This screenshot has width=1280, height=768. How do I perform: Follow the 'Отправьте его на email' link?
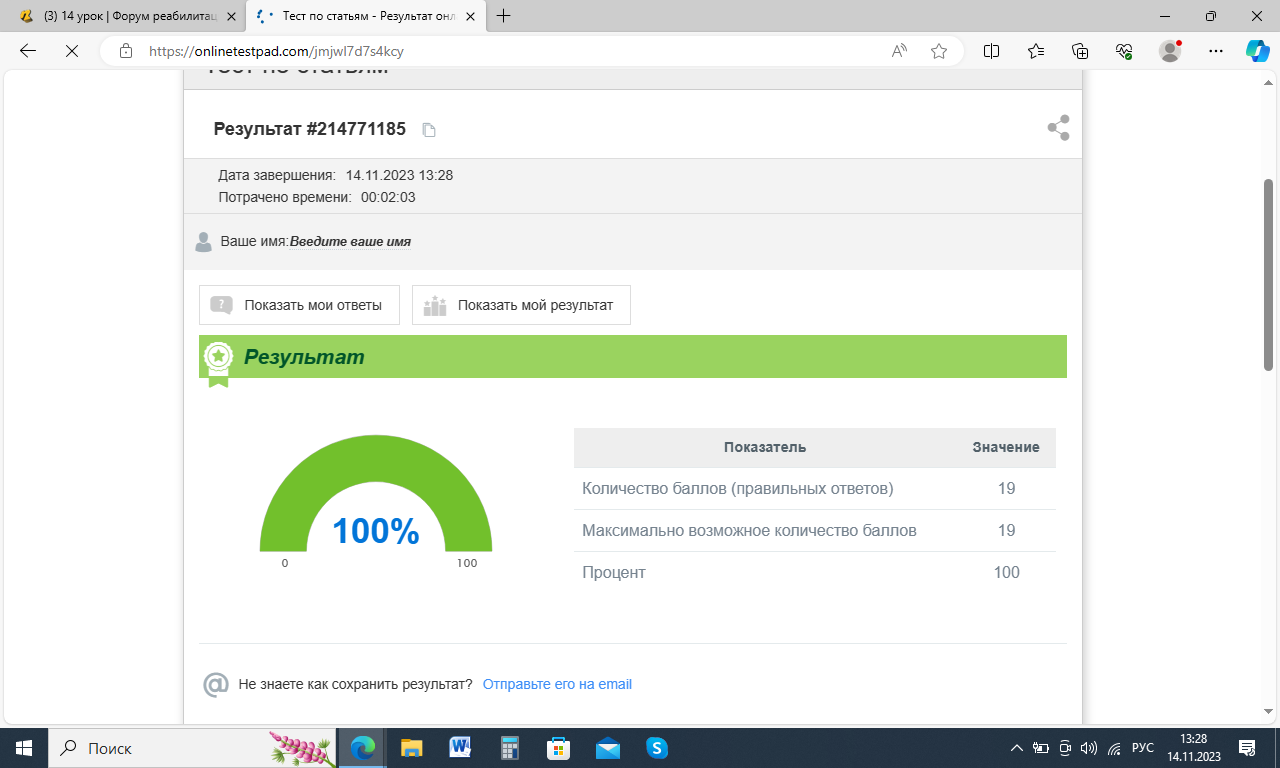click(x=557, y=684)
